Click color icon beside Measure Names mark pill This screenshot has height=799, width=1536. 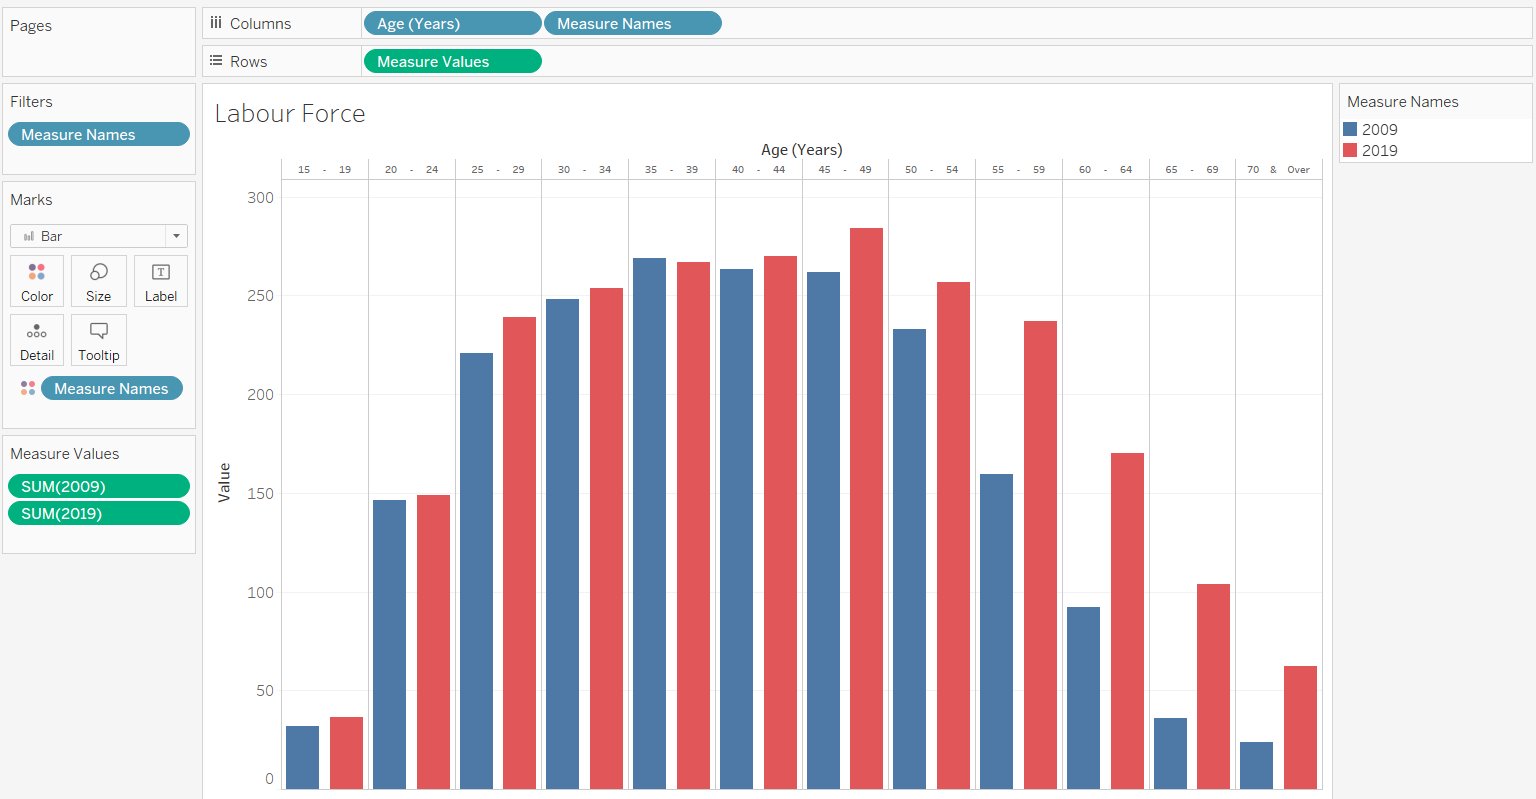coord(28,388)
